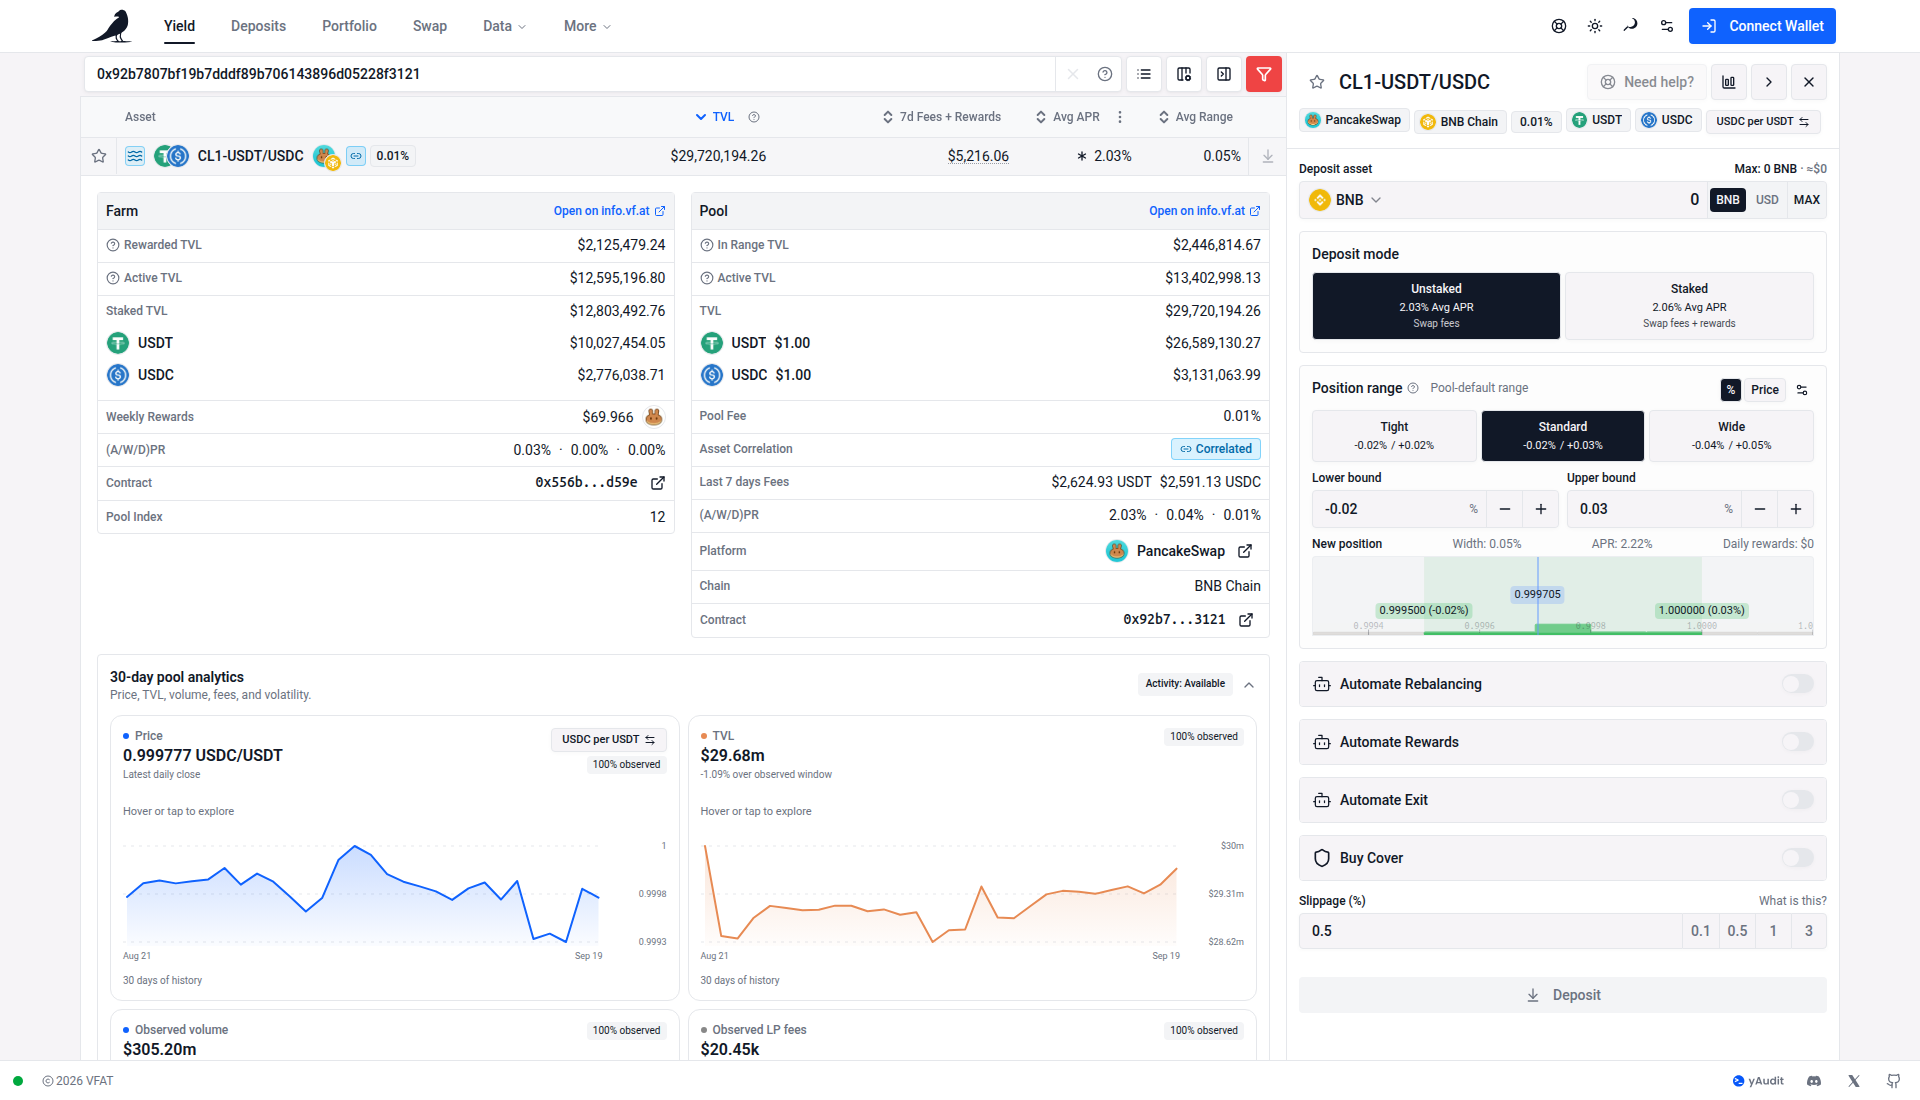Click the help circle icon in search field
Viewport: 1920px width, 1100px height.
point(1105,74)
